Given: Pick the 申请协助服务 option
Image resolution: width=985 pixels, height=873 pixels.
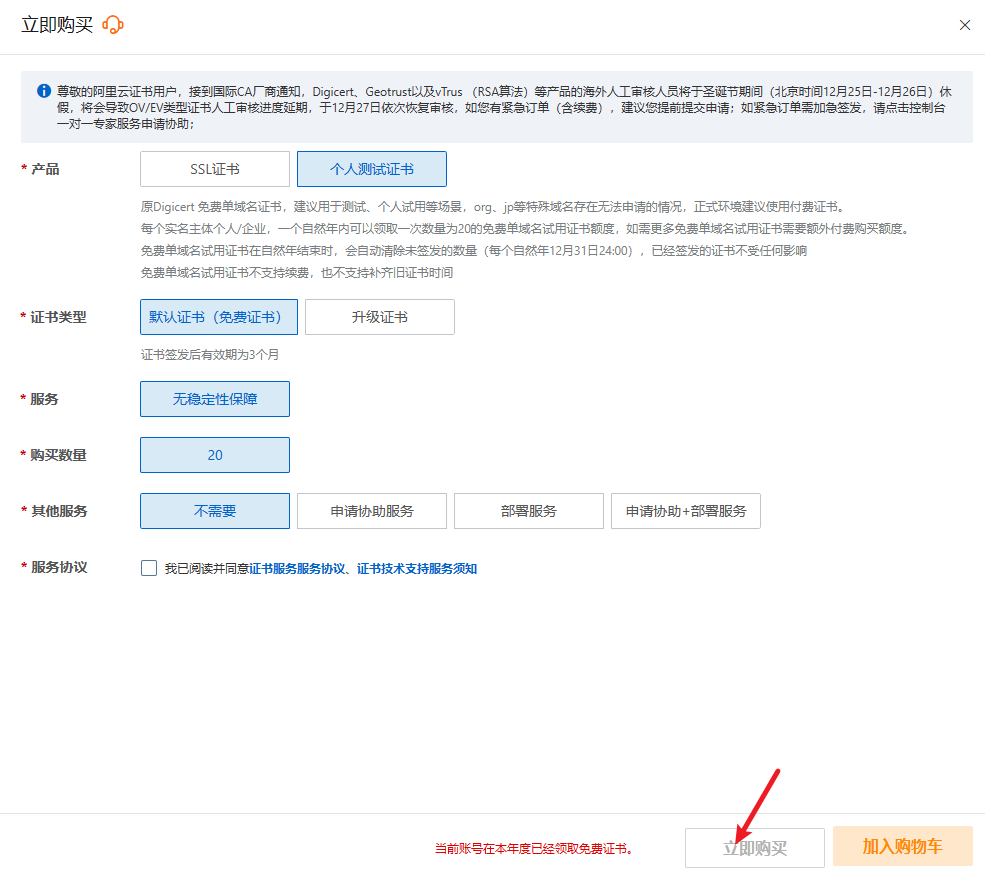Looking at the screenshot, I should click(x=372, y=511).
